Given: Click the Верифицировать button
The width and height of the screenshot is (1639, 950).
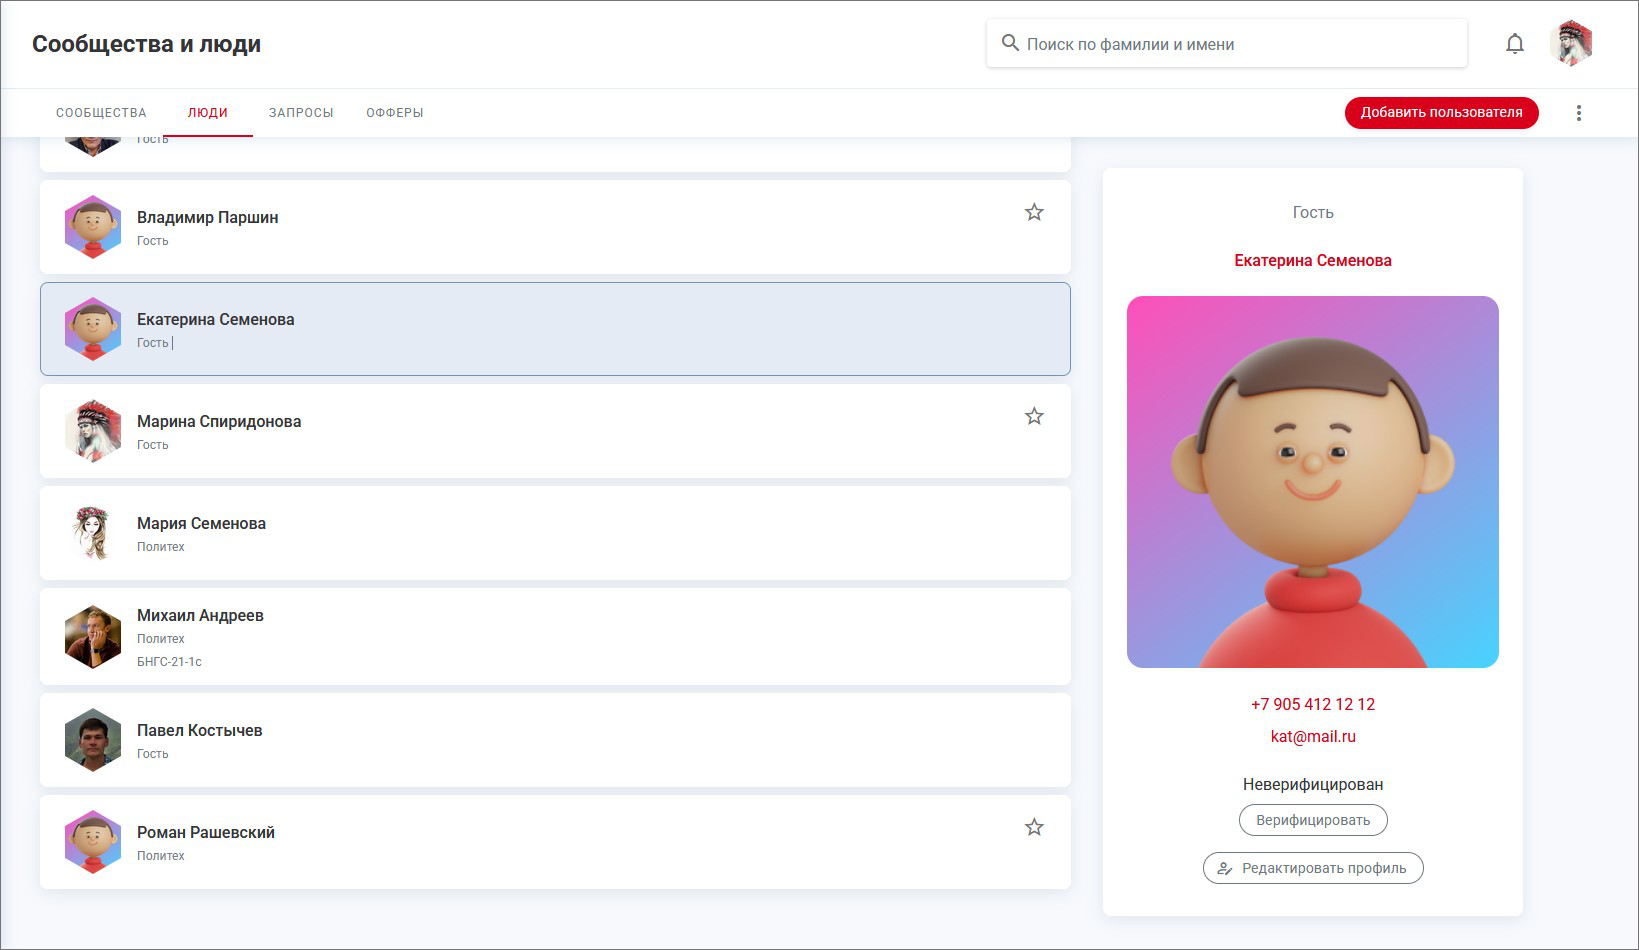Looking at the screenshot, I should coord(1313,820).
